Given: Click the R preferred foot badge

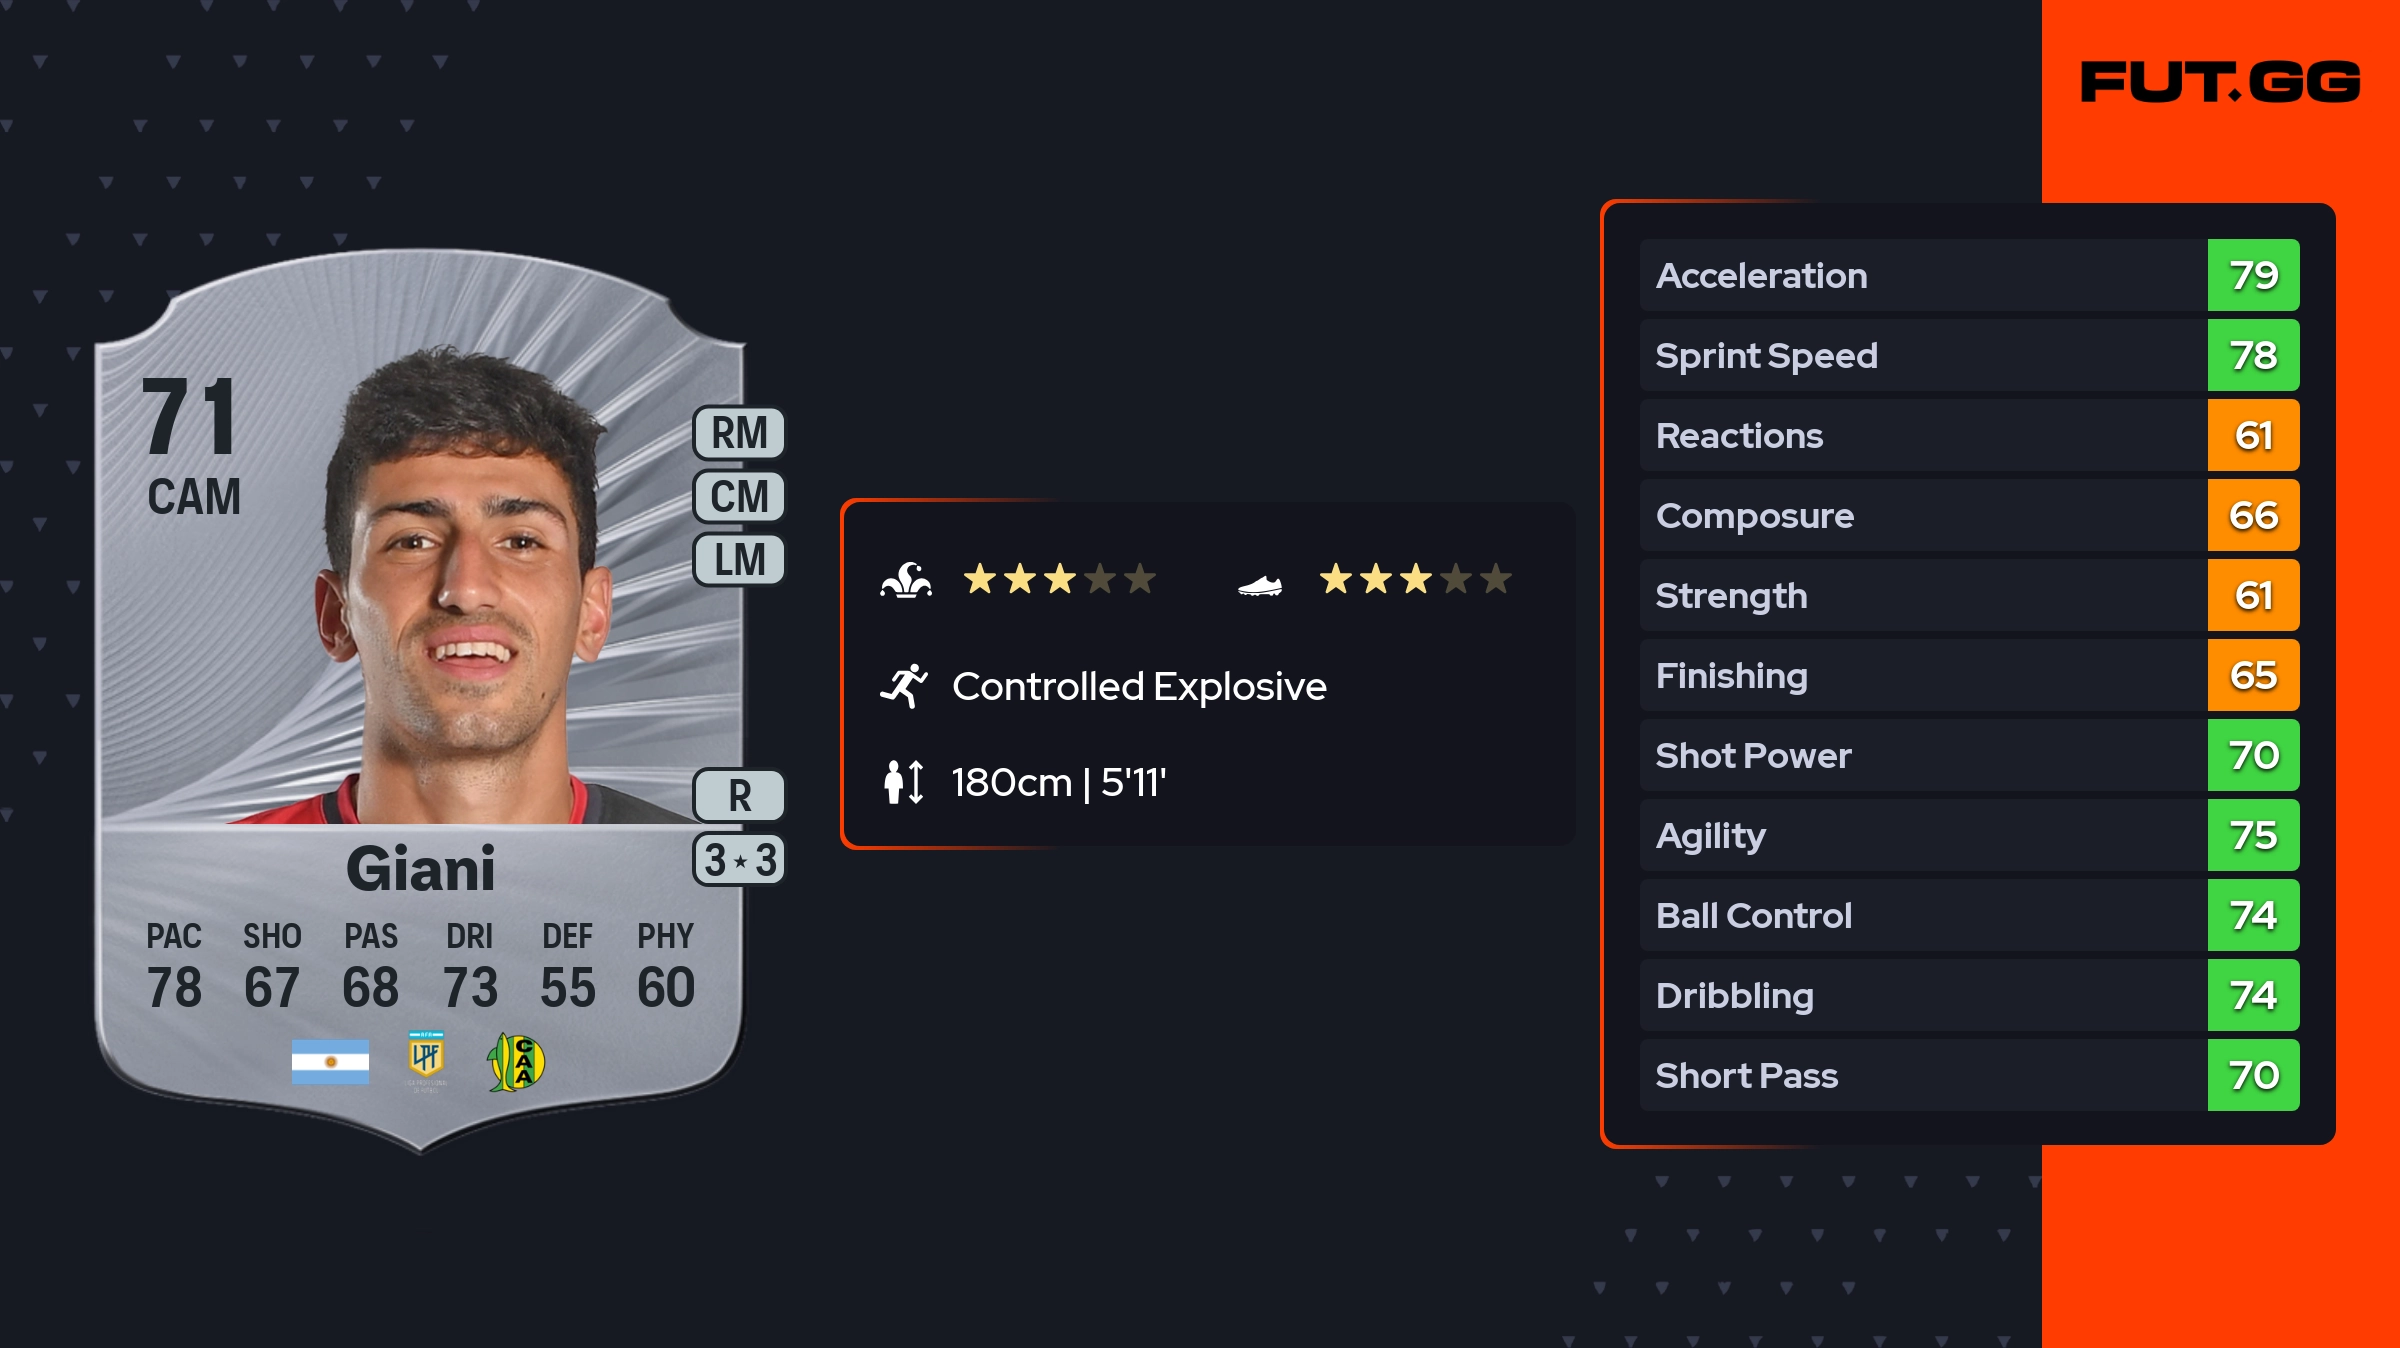Looking at the screenshot, I should point(739,796).
